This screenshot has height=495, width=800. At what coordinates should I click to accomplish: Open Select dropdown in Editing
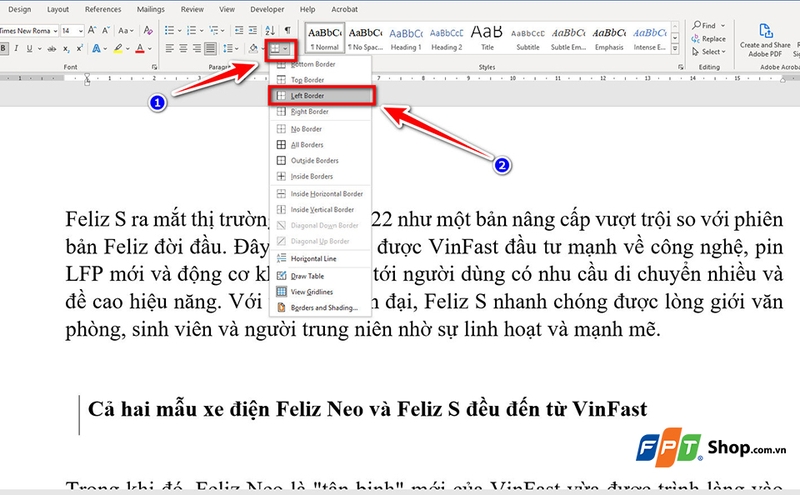pyautogui.click(x=708, y=52)
